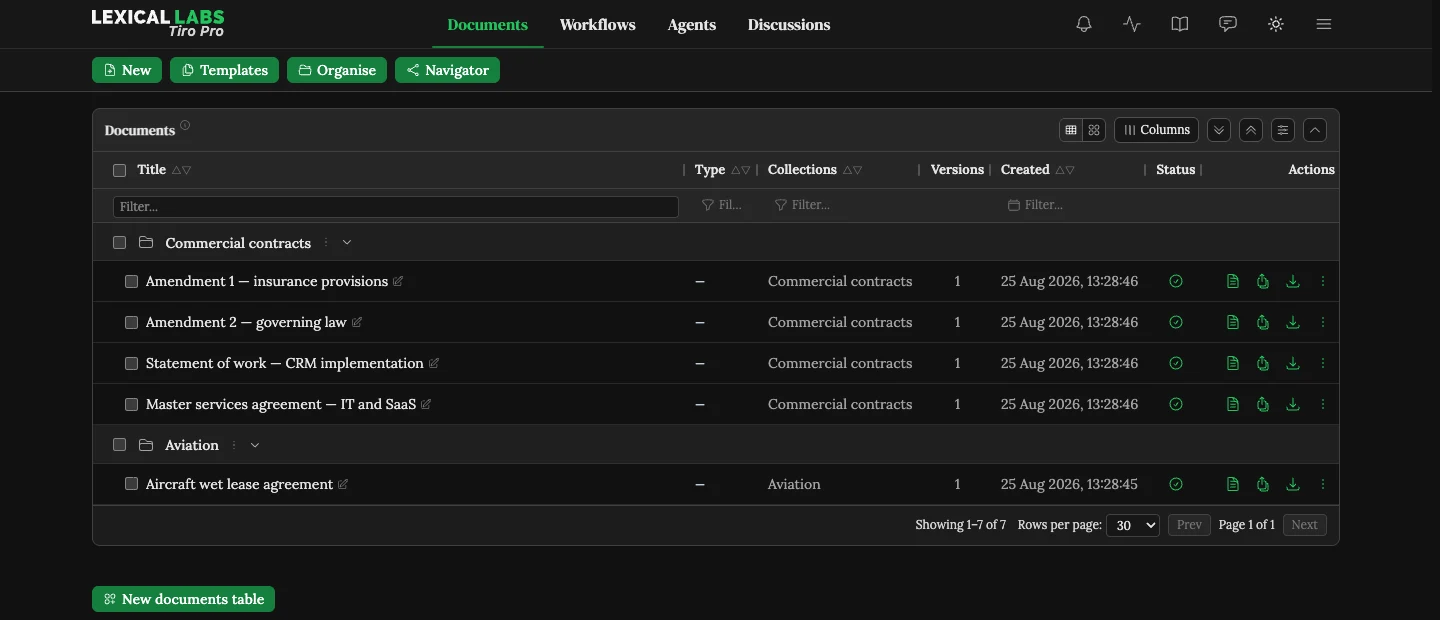Open the Navigator button
The height and width of the screenshot is (620, 1440).
[x=447, y=70]
